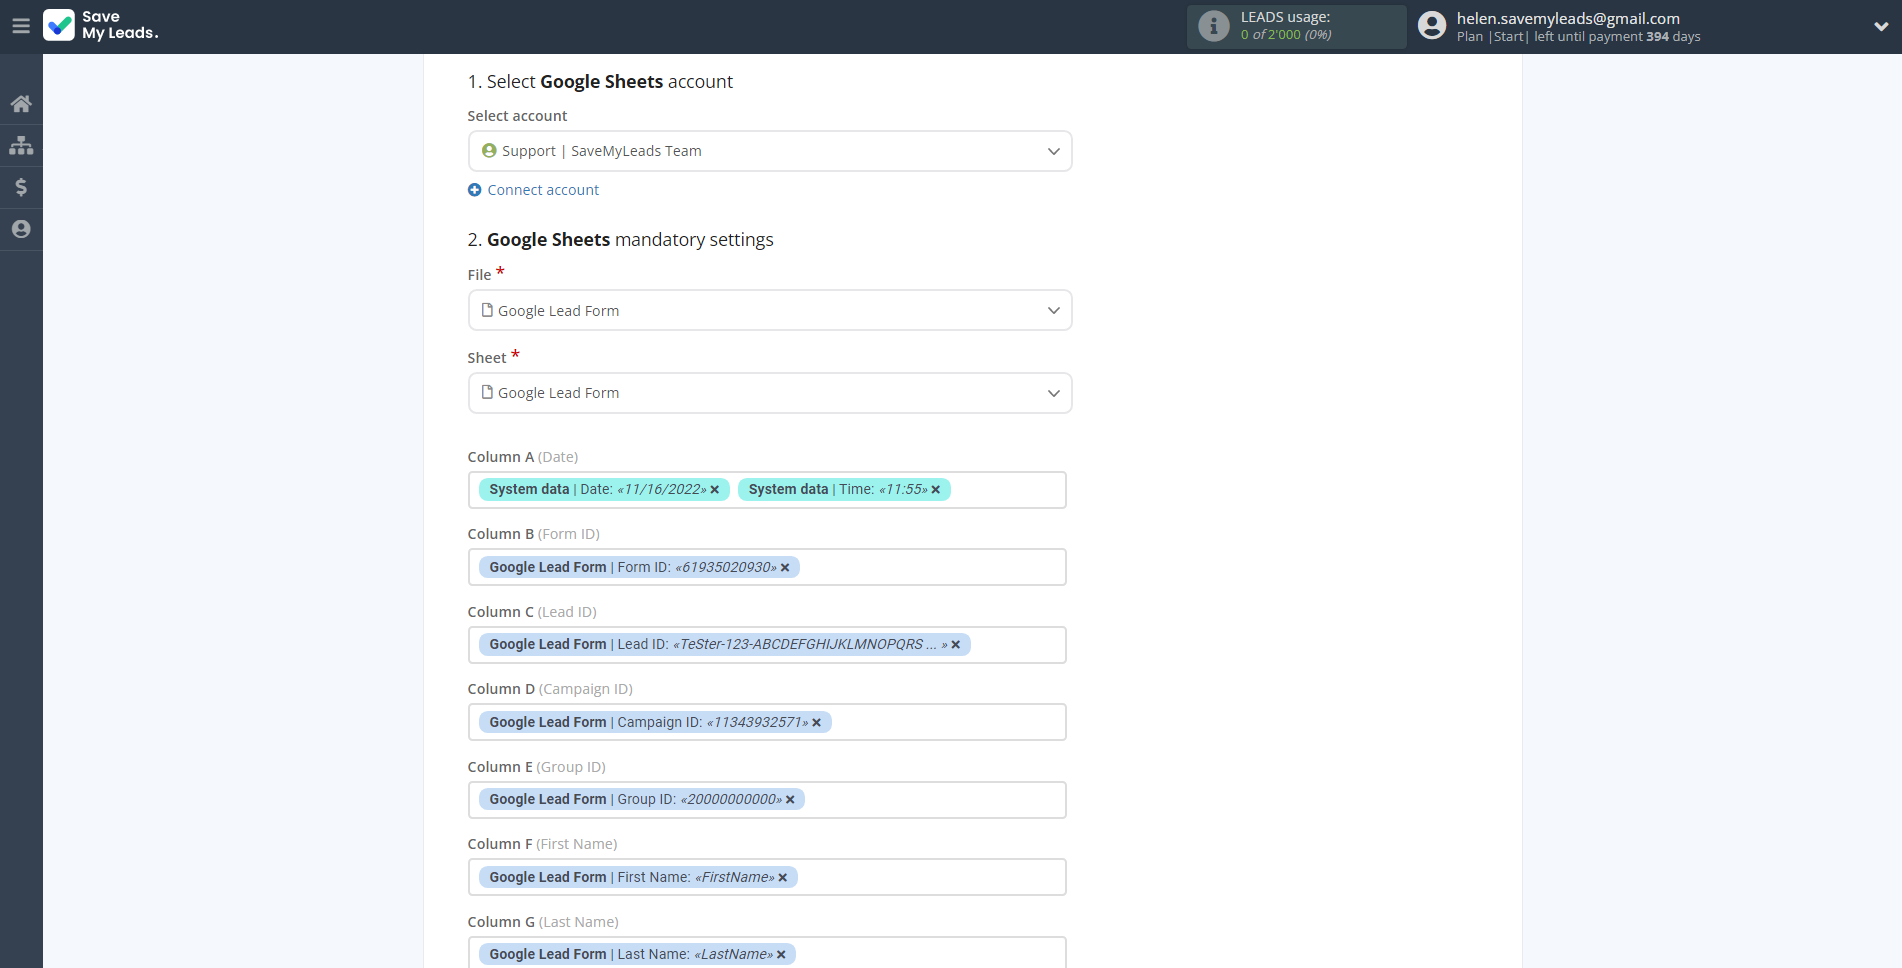1902x968 pixels.
Task: Click the file icon in Sheet dropdown
Action: click(488, 392)
